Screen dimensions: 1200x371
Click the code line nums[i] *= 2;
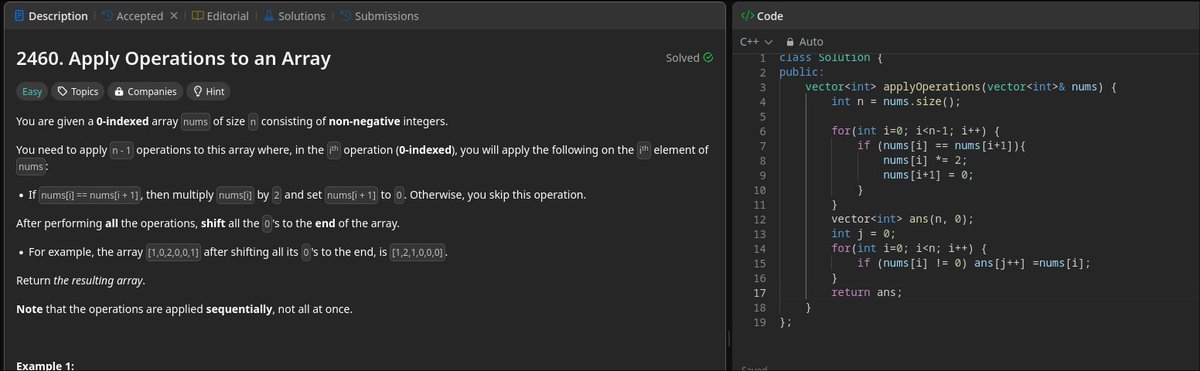(x=925, y=160)
